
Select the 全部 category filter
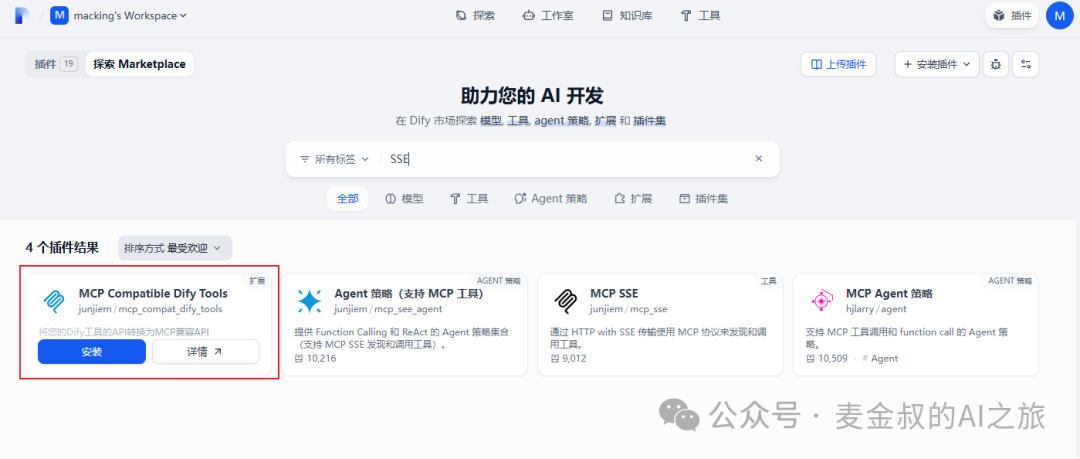point(348,198)
